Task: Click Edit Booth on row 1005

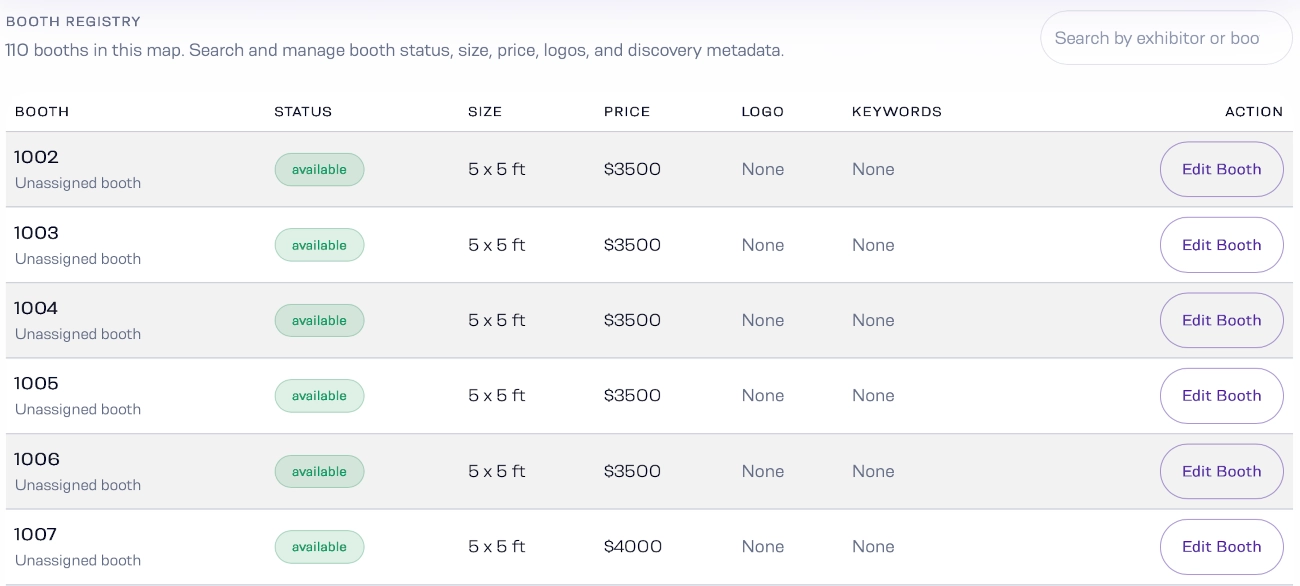Action: (1221, 396)
